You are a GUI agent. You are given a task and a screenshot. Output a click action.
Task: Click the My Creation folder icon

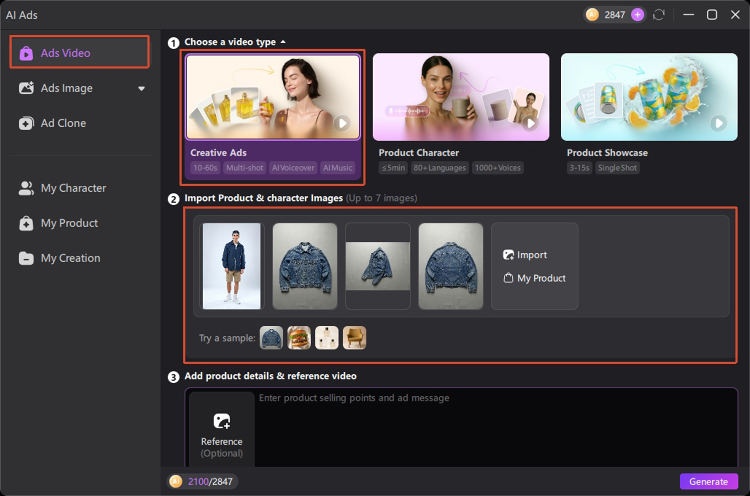pos(26,258)
